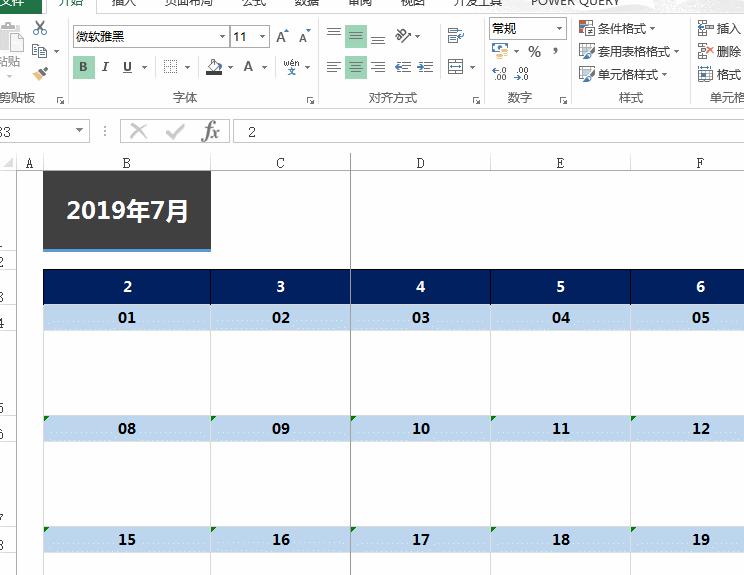Increase indent

tap(425, 67)
